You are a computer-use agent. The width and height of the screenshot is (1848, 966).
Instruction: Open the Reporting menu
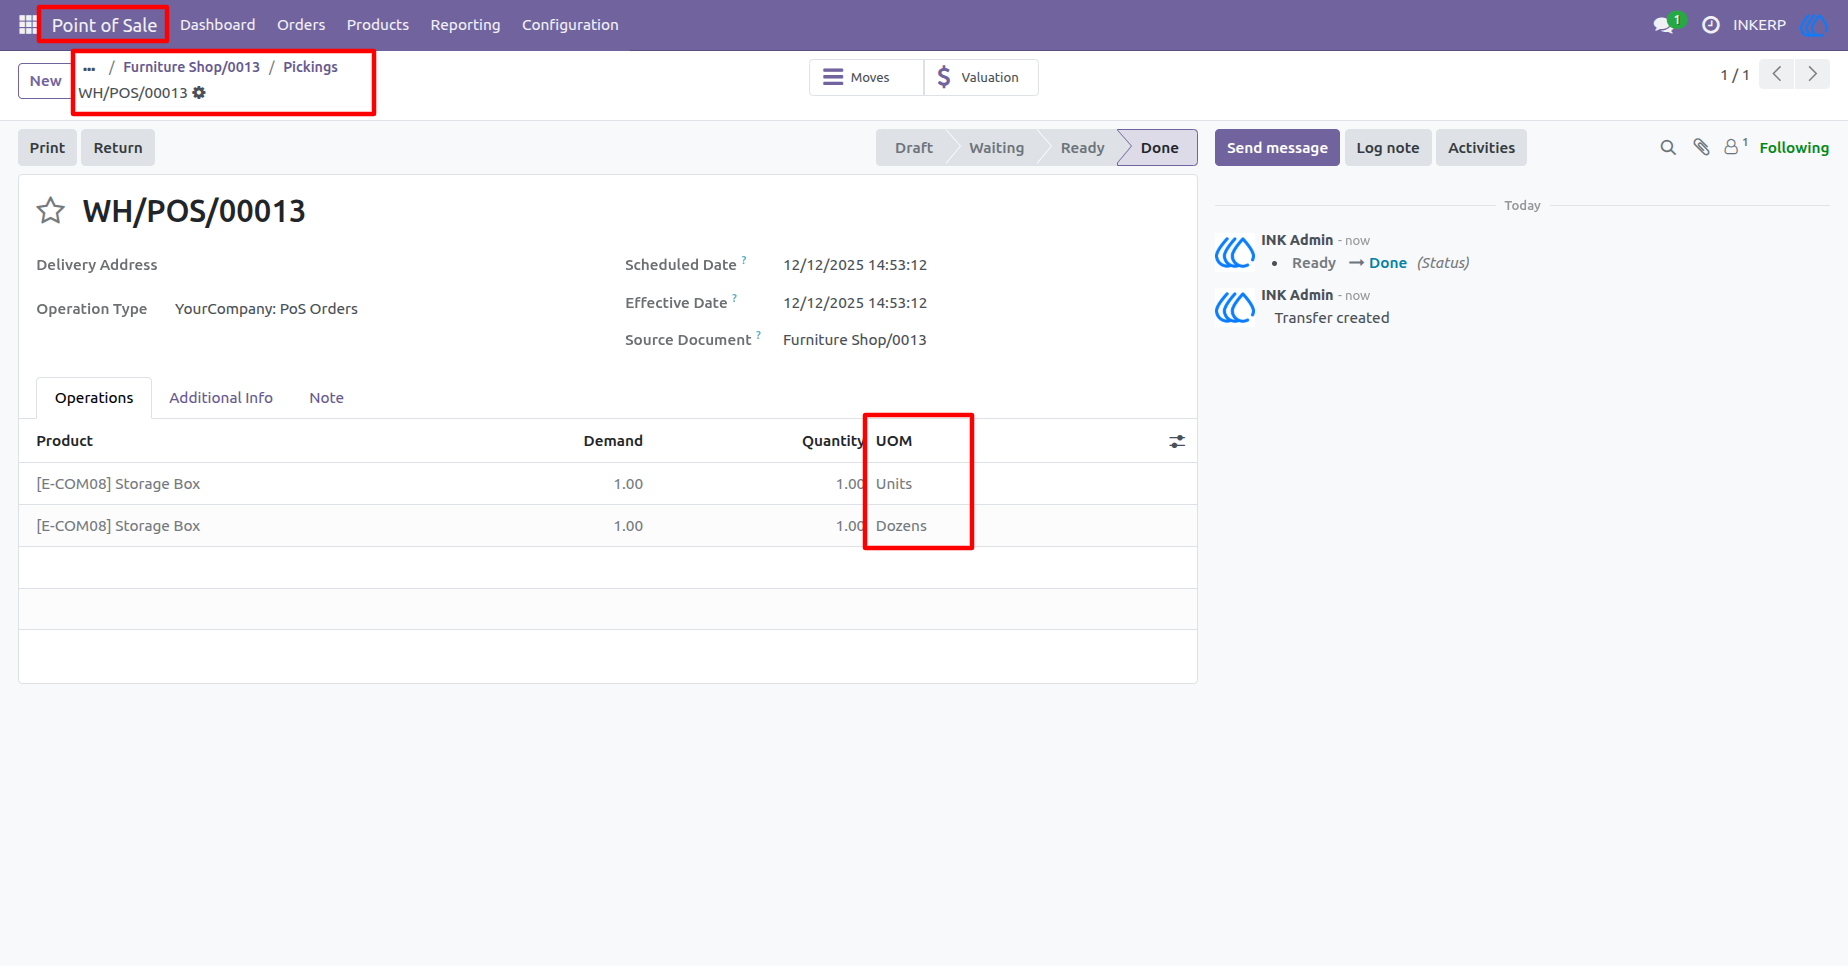(465, 25)
